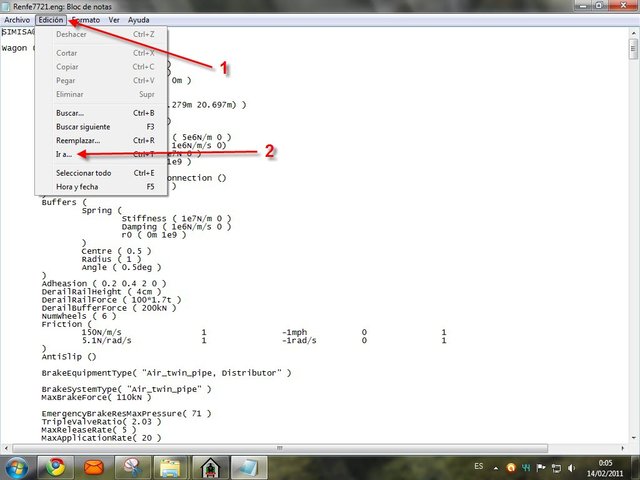Screen dimensions: 640x480
Task: Insert 'Hora y fecha' via menu
Action: (76, 187)
